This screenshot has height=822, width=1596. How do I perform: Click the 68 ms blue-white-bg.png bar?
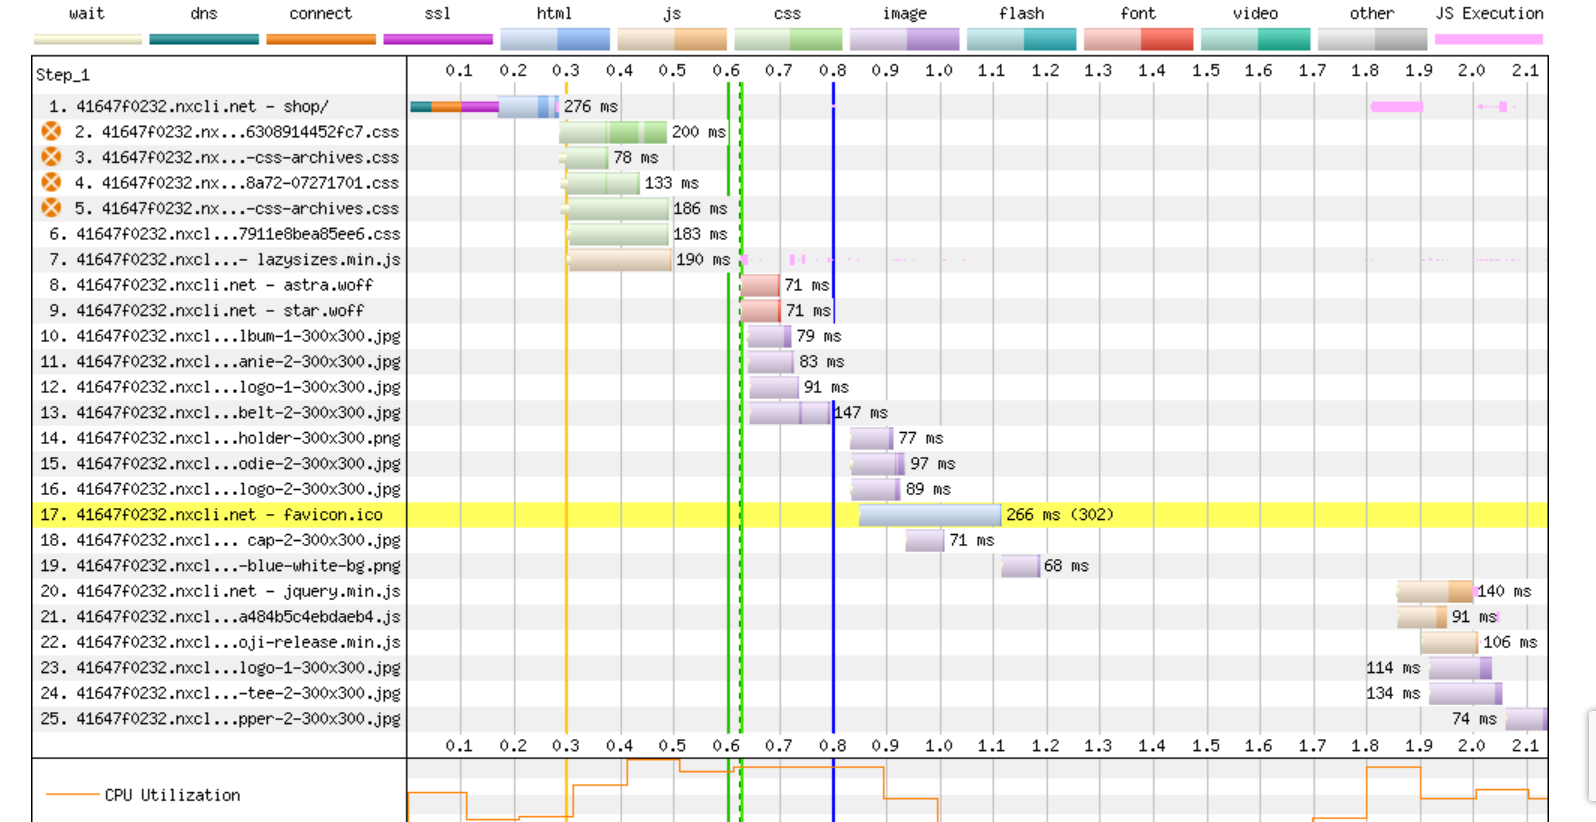(x=1021, y=565)
